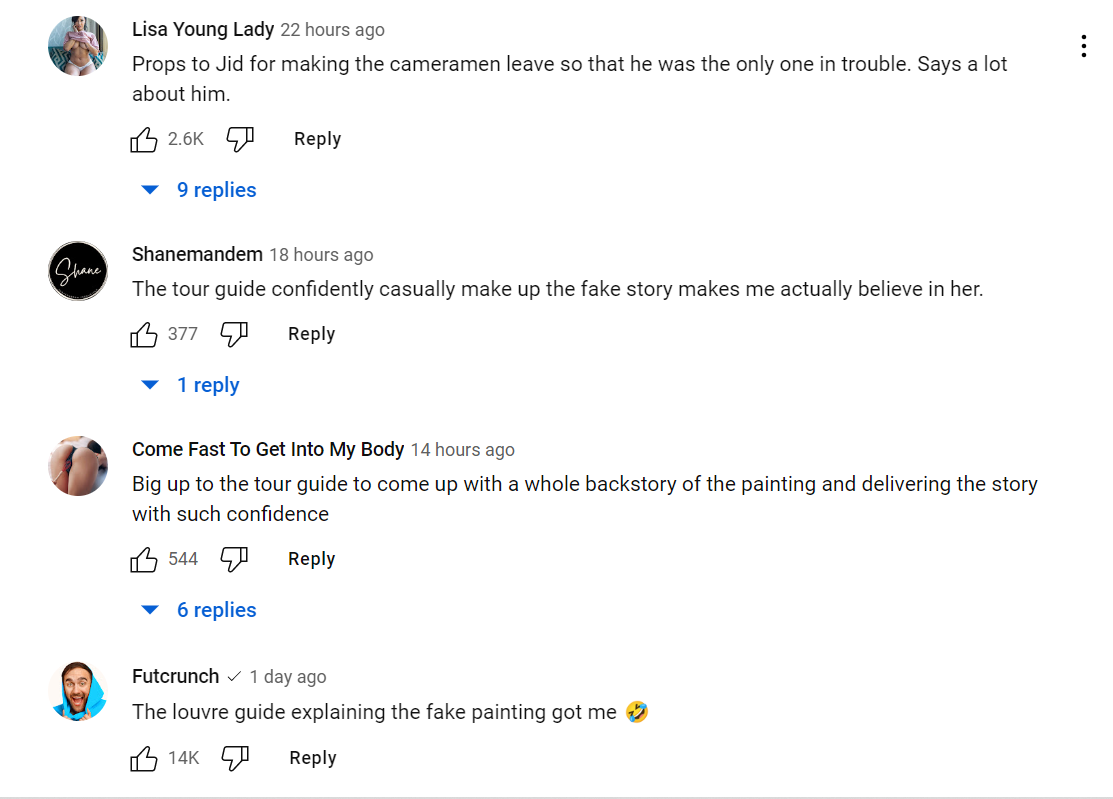Viewport: 1113px width, 799px height.
Task: Expand the 9 replies under Lisa Young Lady's comment
Action: (x=216, y=189)
